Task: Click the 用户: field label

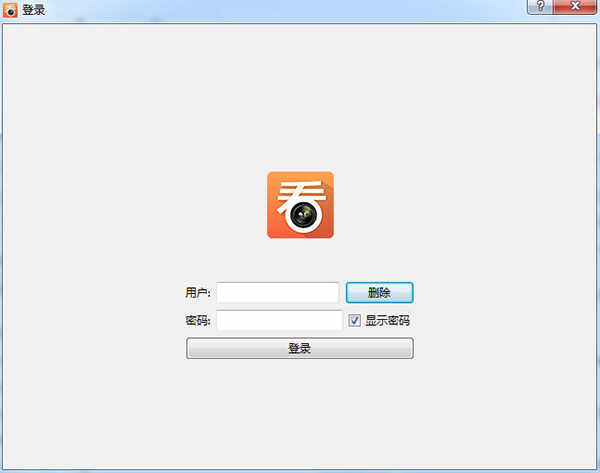Action: [197, 293]
